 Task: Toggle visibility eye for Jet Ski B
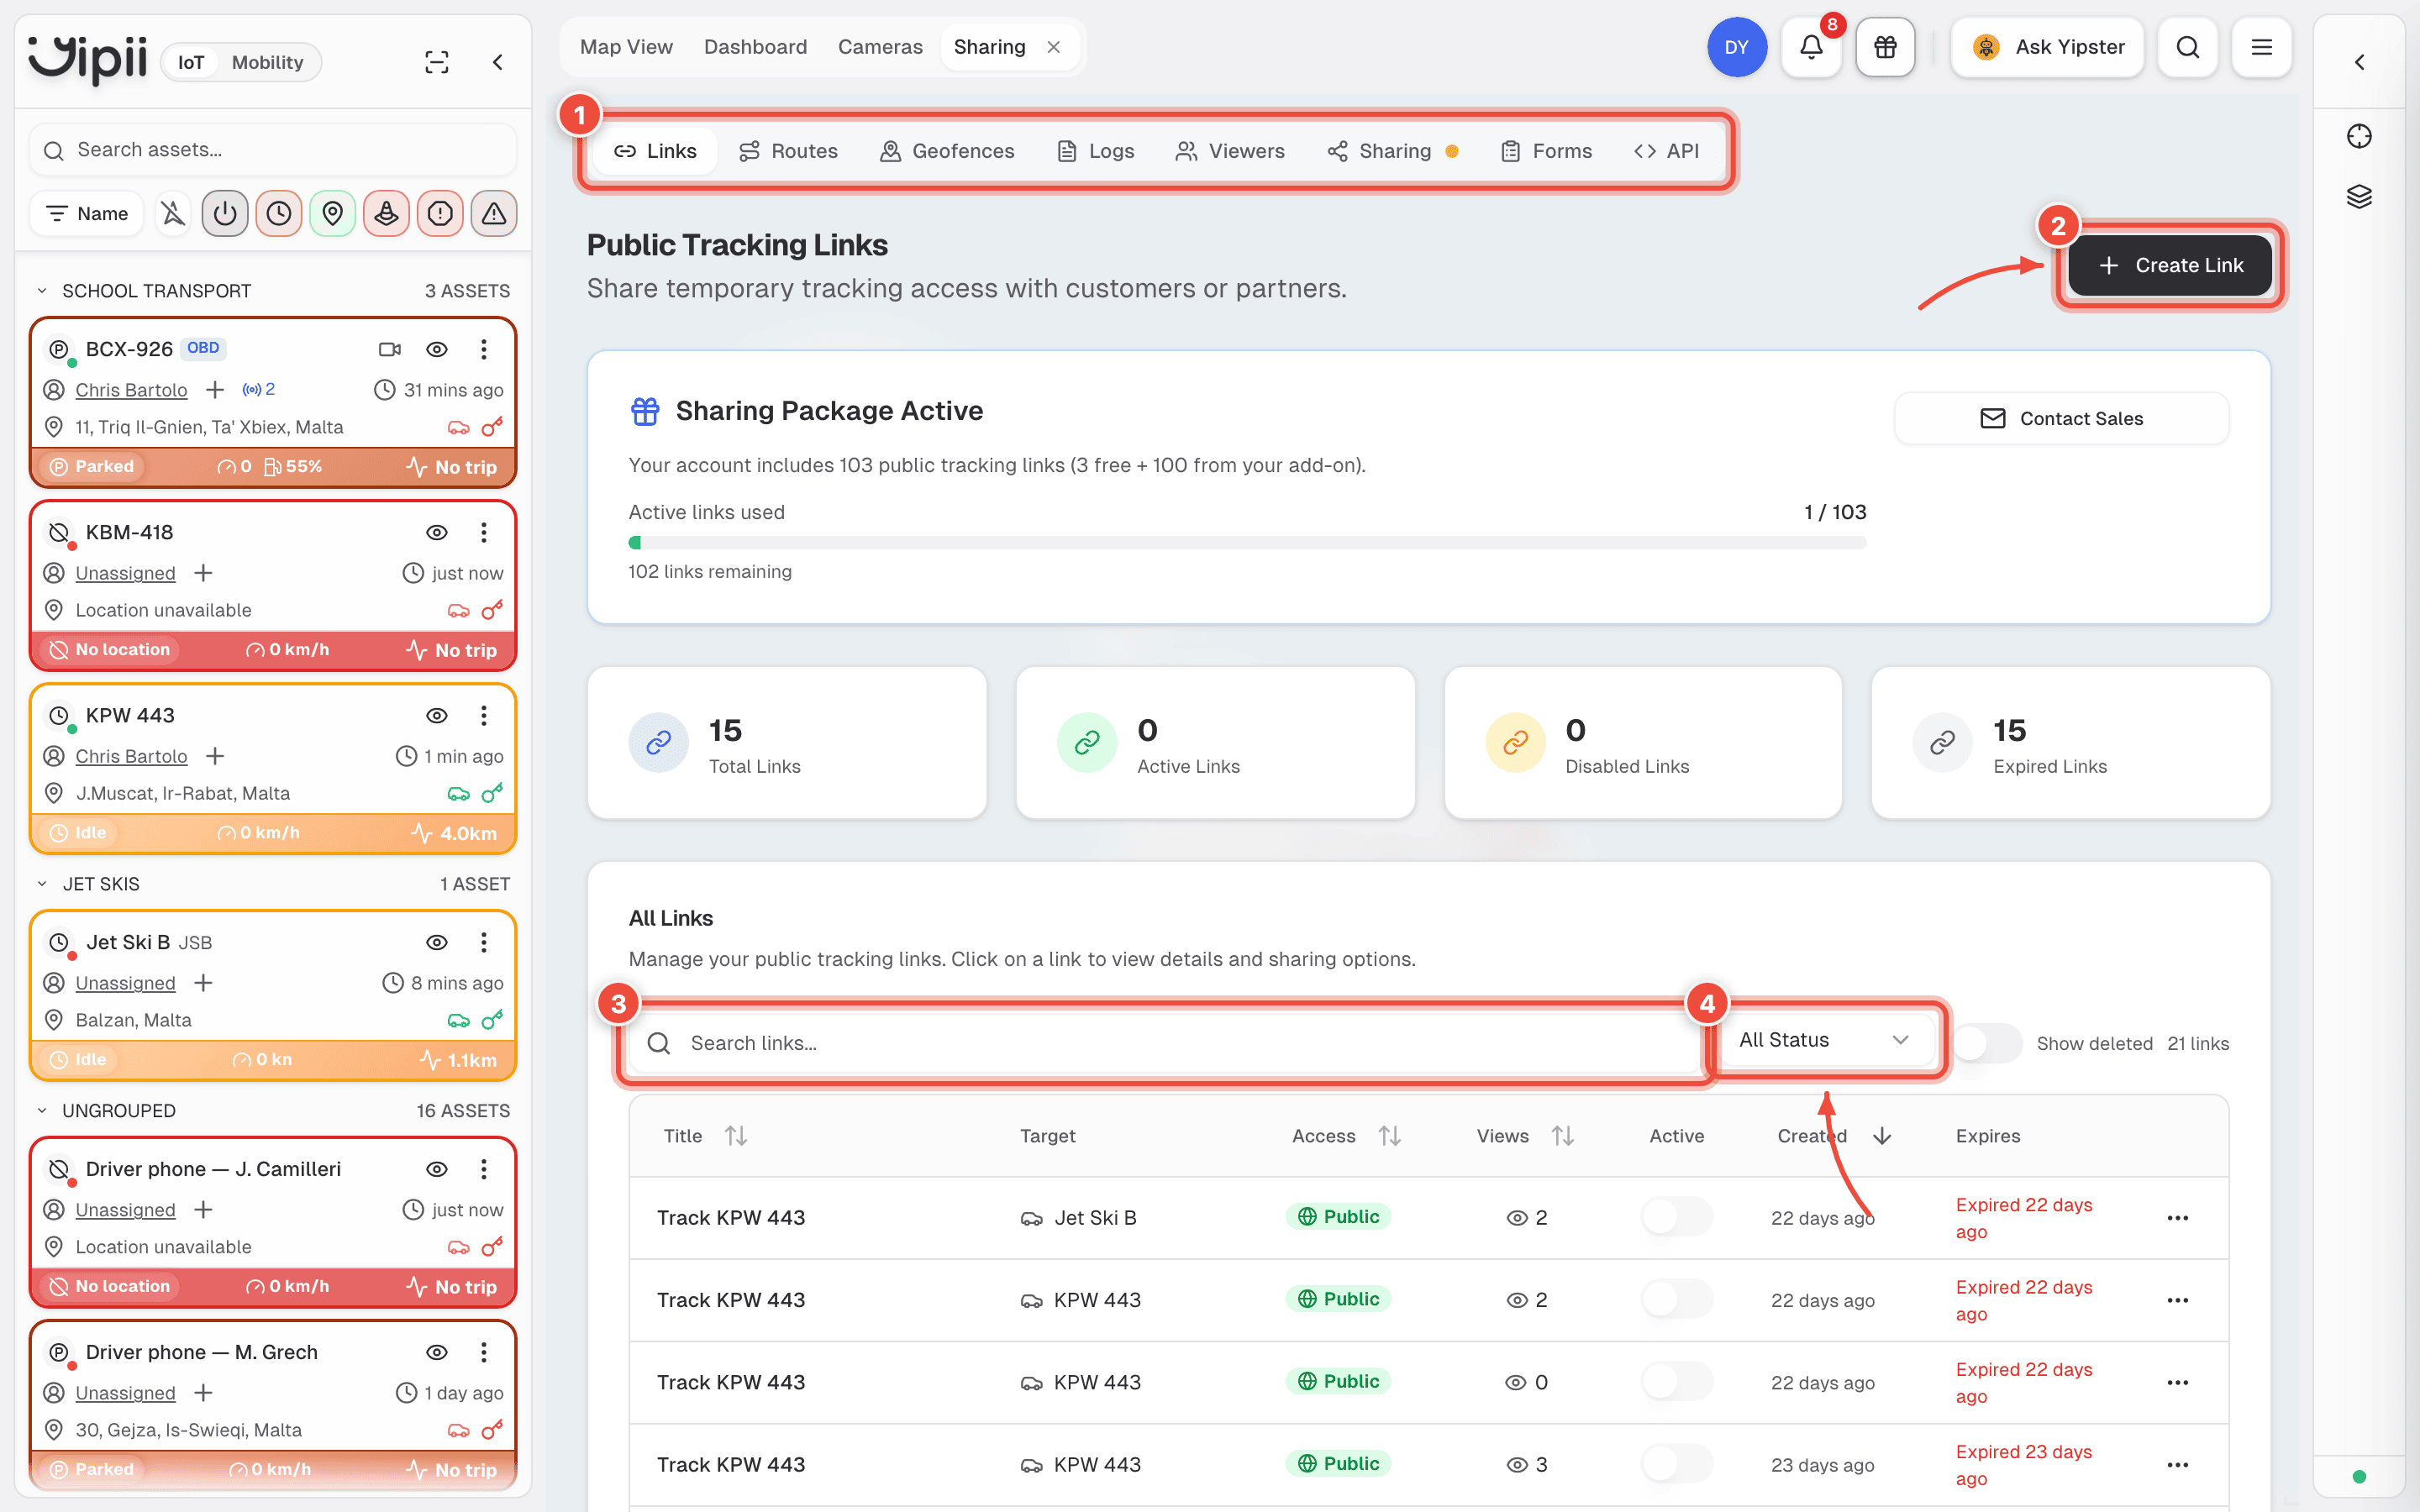pyautogui.click(x=437, y=942)
